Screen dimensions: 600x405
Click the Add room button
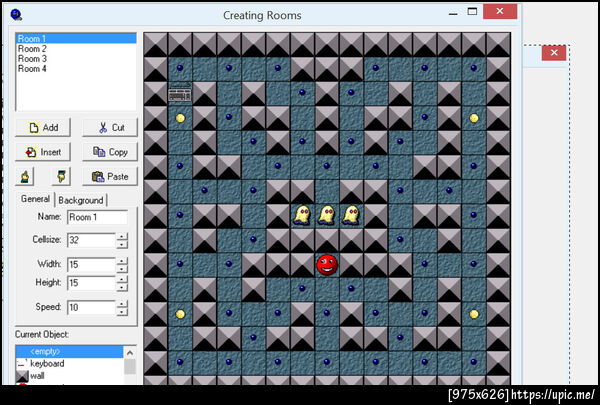(x=43, y=127)
